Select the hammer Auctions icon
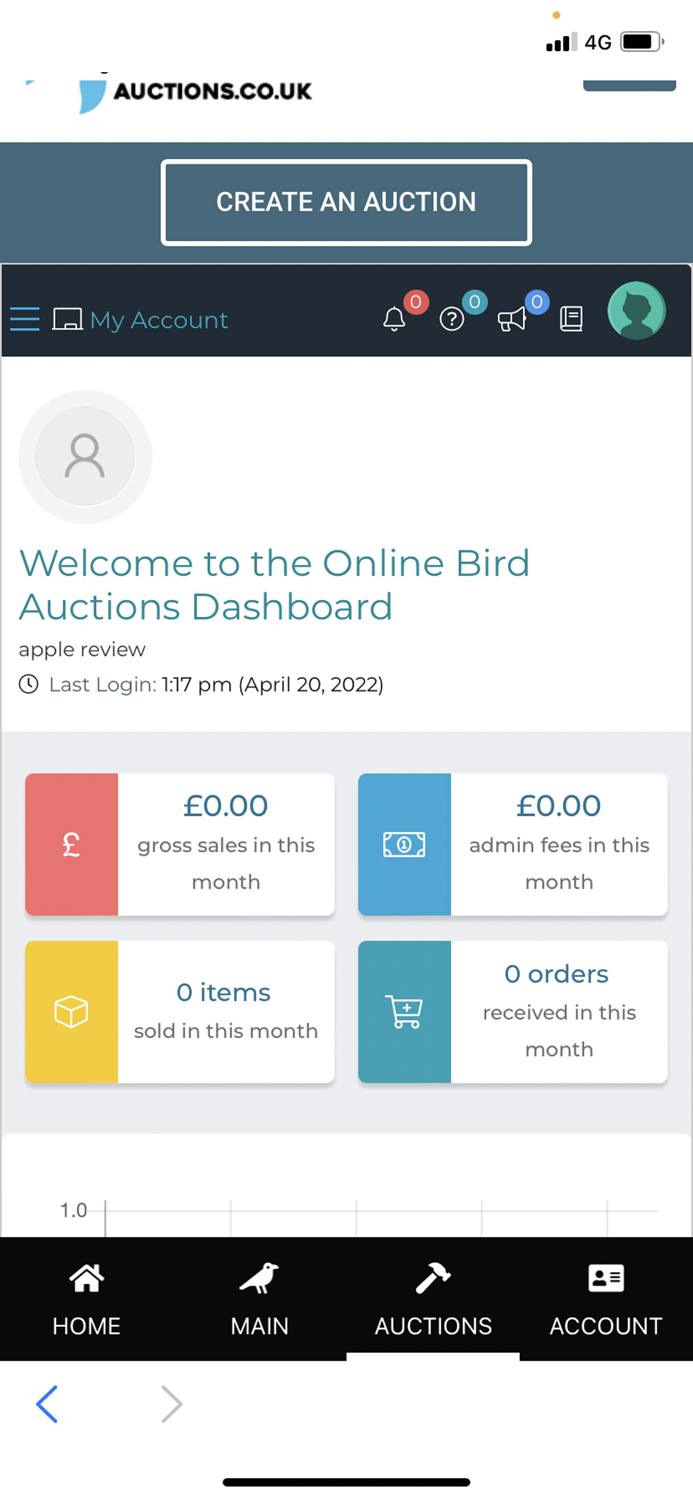The height and width of the screenshot is (1500, 693). click(x=432, y=1278)
